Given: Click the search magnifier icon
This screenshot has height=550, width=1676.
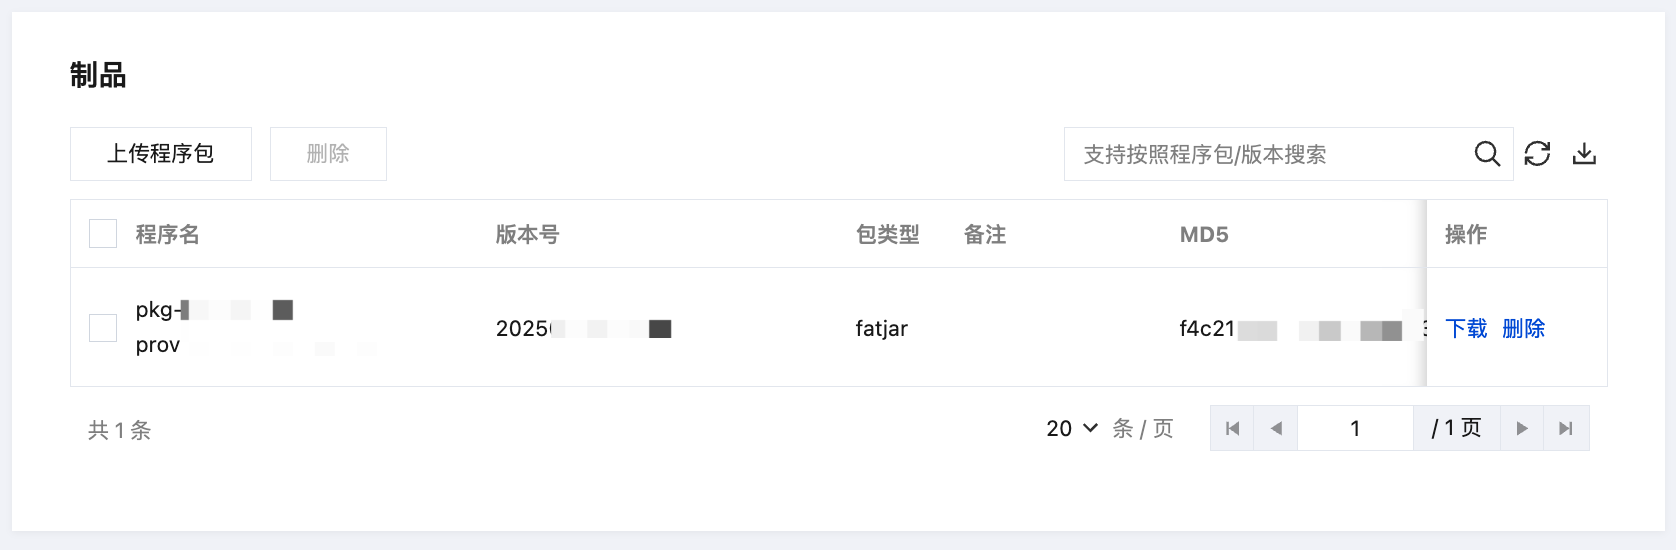Looking at the screenshot, I should point(1487,154).
